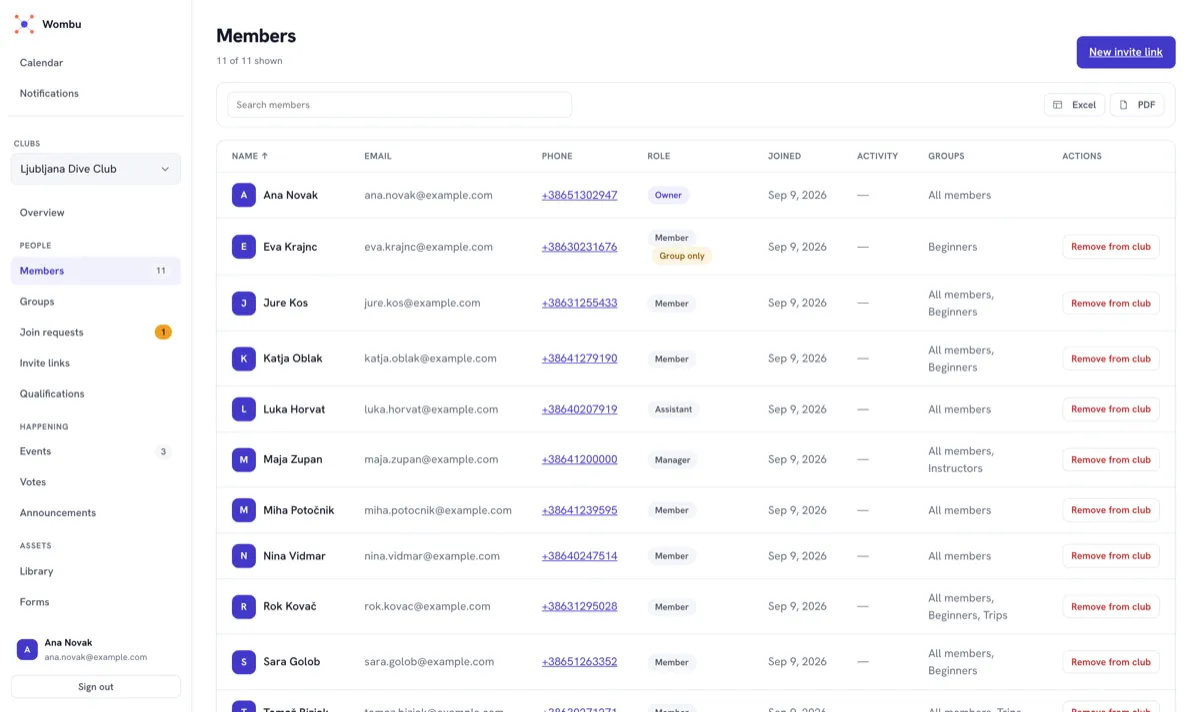
Task: Select Members in the sidebar
Action: coord(96,271)
